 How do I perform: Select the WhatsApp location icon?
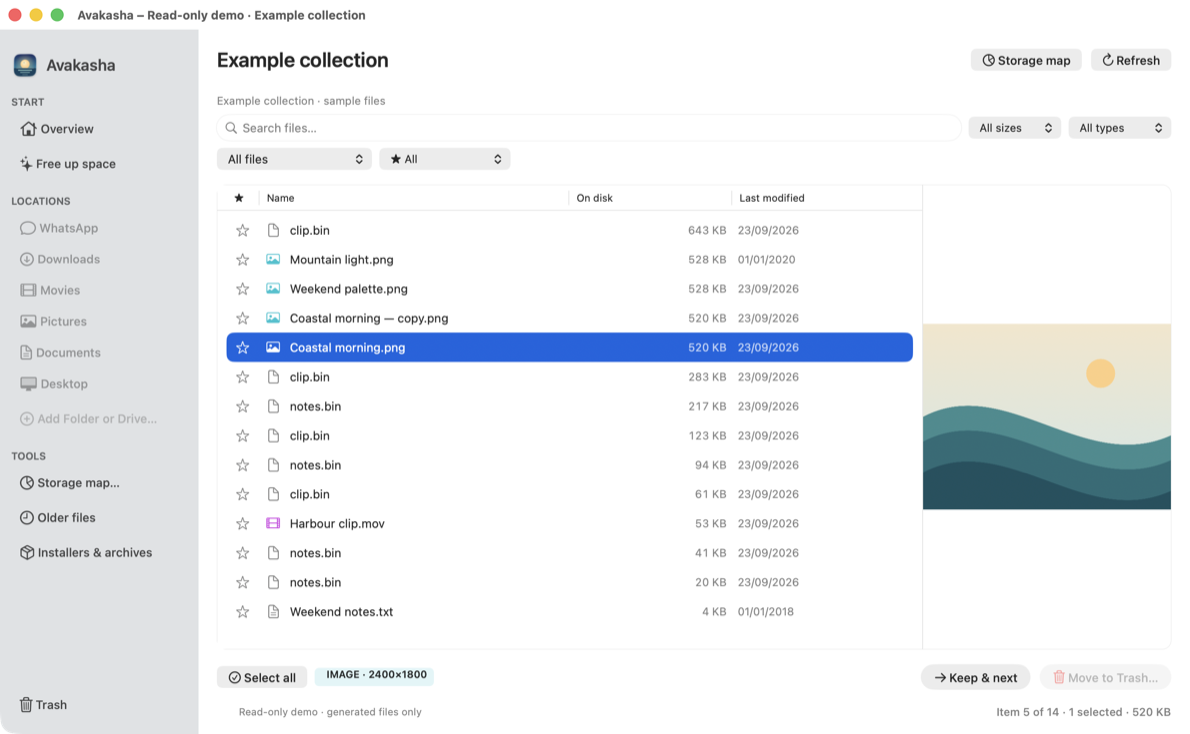28,228
